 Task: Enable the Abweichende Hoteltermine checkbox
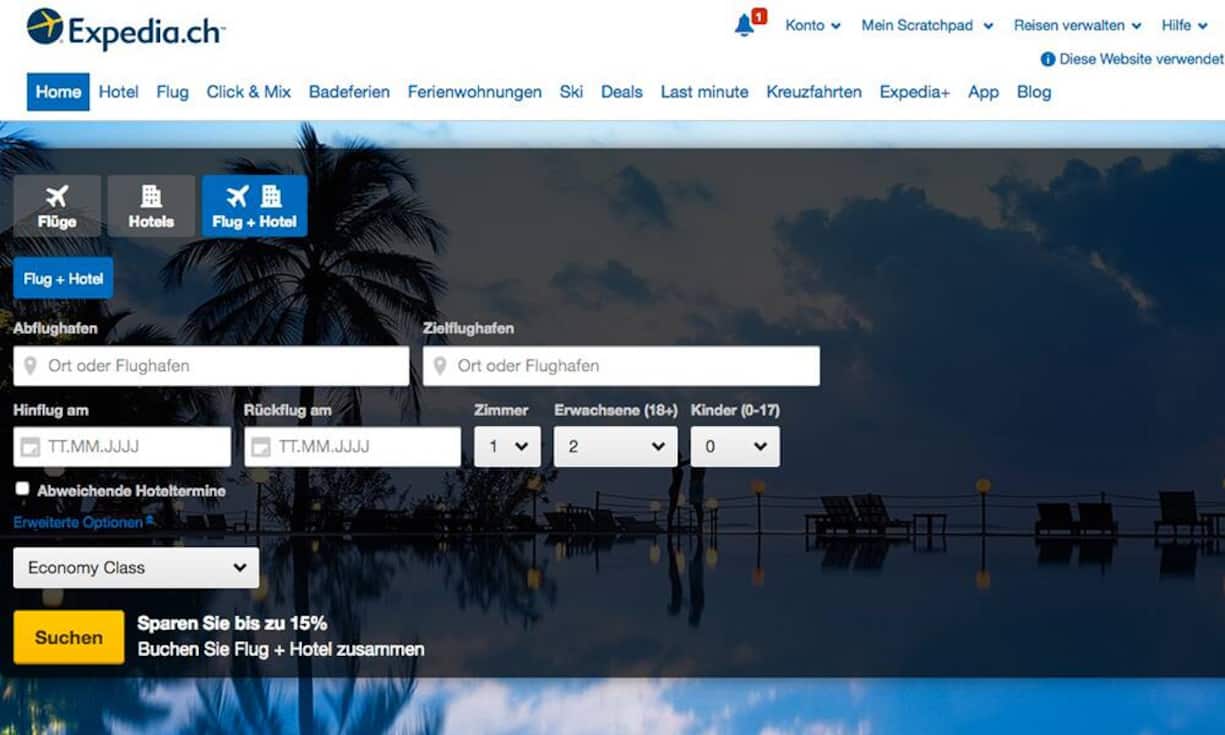(22, 489)
